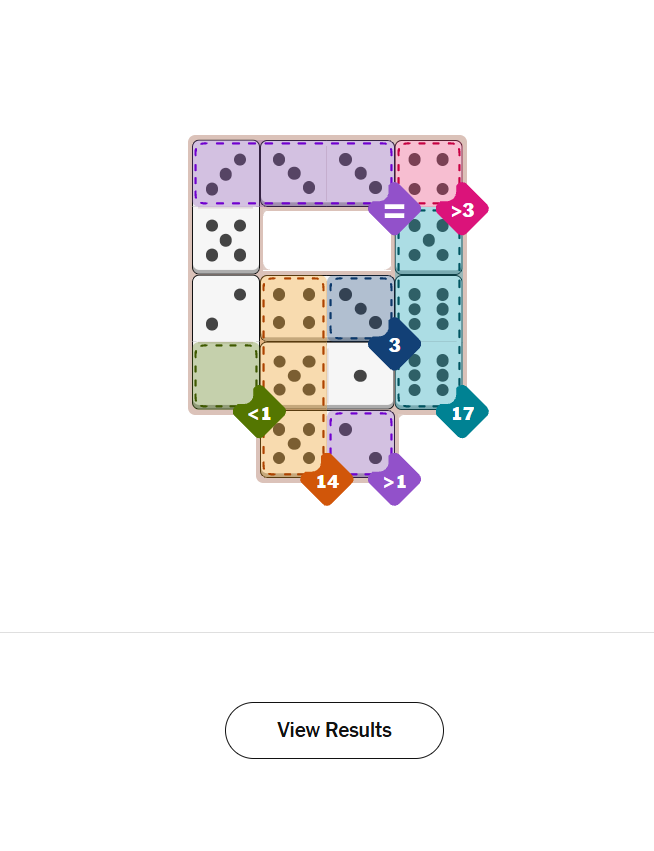This screenshot has width=654, height=851.
Task: Click the green less-than-1 badge
Action: [260, 412]
